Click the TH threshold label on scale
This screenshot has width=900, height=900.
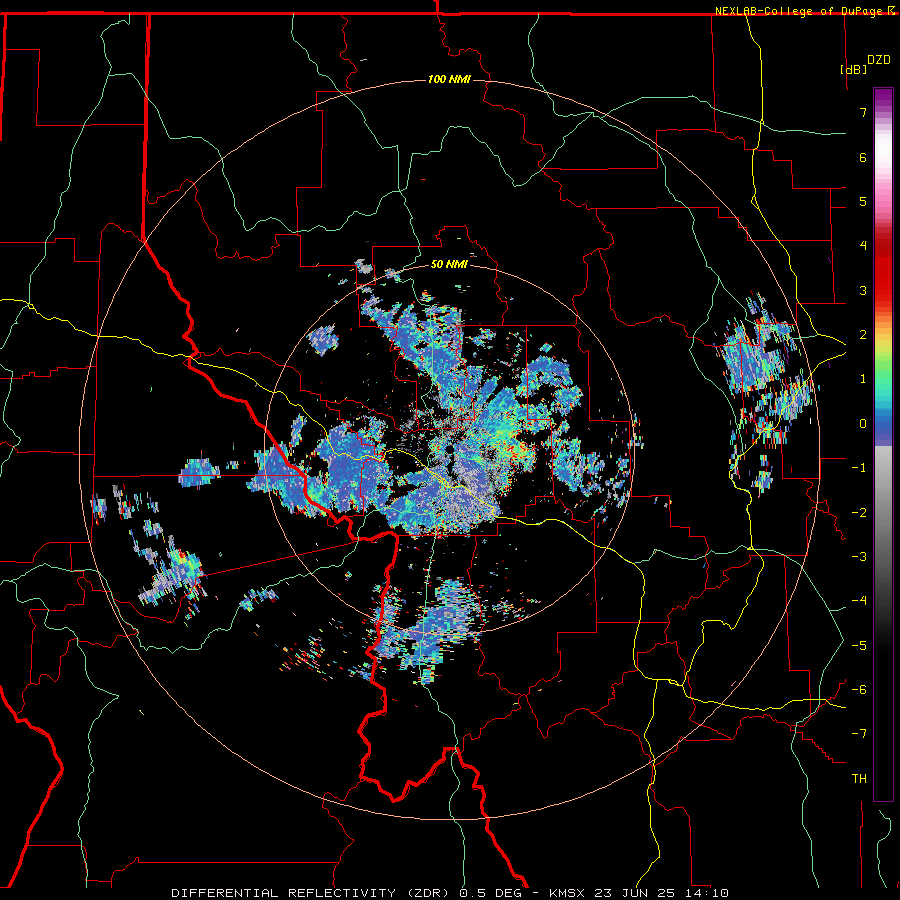point(859,779)
